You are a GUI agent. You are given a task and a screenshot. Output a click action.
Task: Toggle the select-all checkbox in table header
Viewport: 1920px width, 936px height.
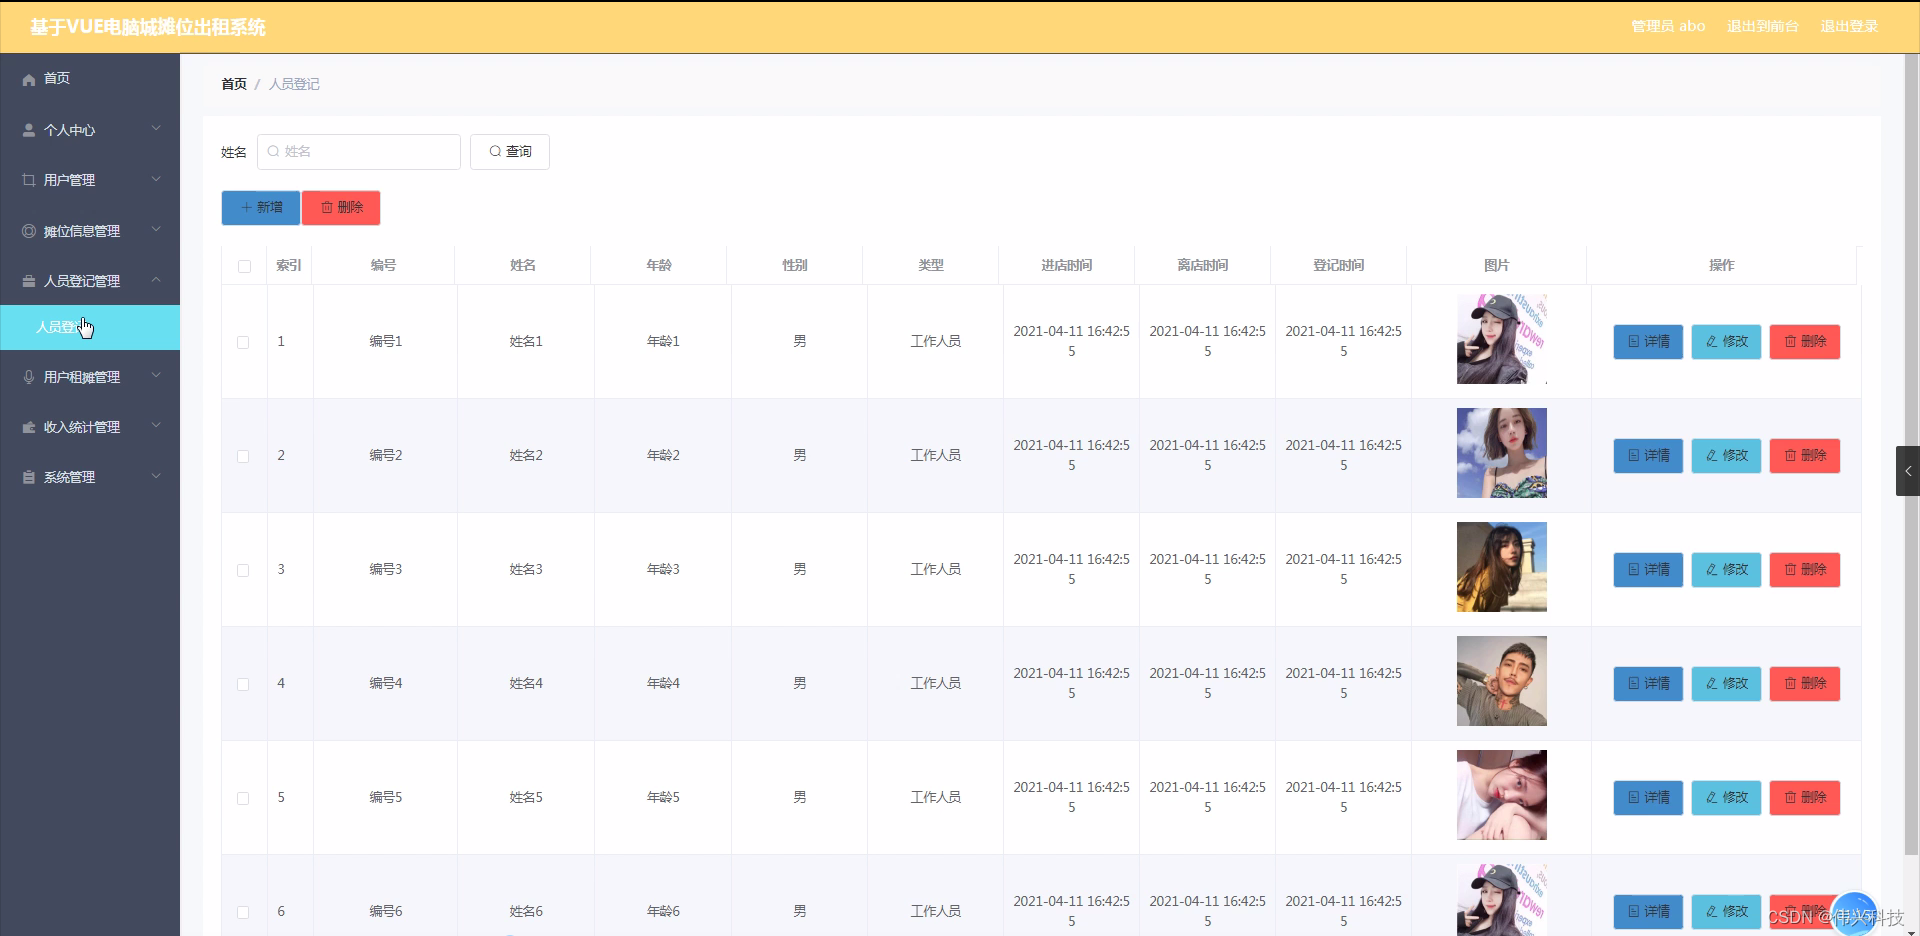(x=243, y=267)
